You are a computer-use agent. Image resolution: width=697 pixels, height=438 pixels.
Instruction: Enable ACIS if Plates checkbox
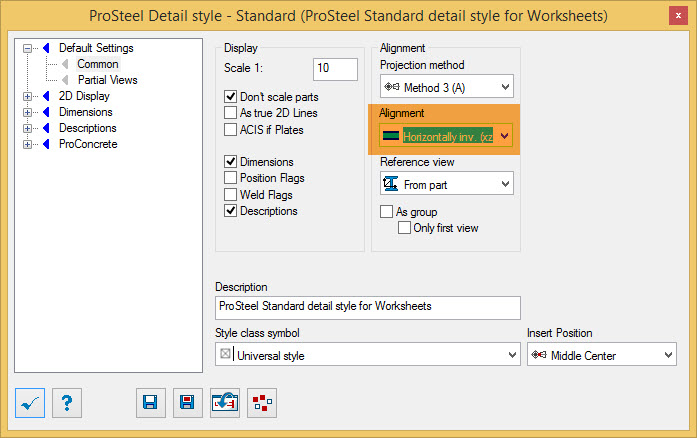pyautogui.click(x=230, y=129)
